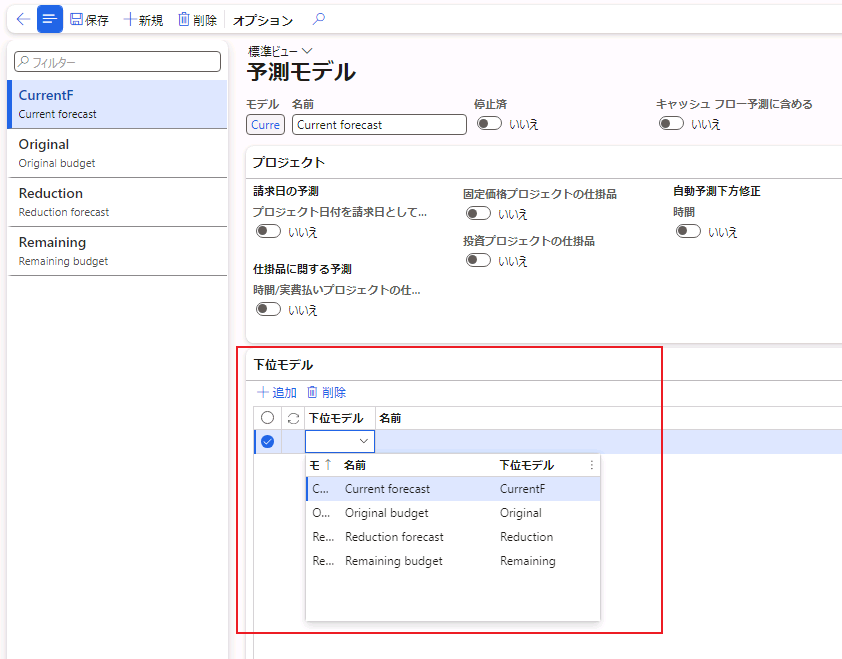
Task: Click the search magnifier icon in toolbar
Action: [318, 19]
